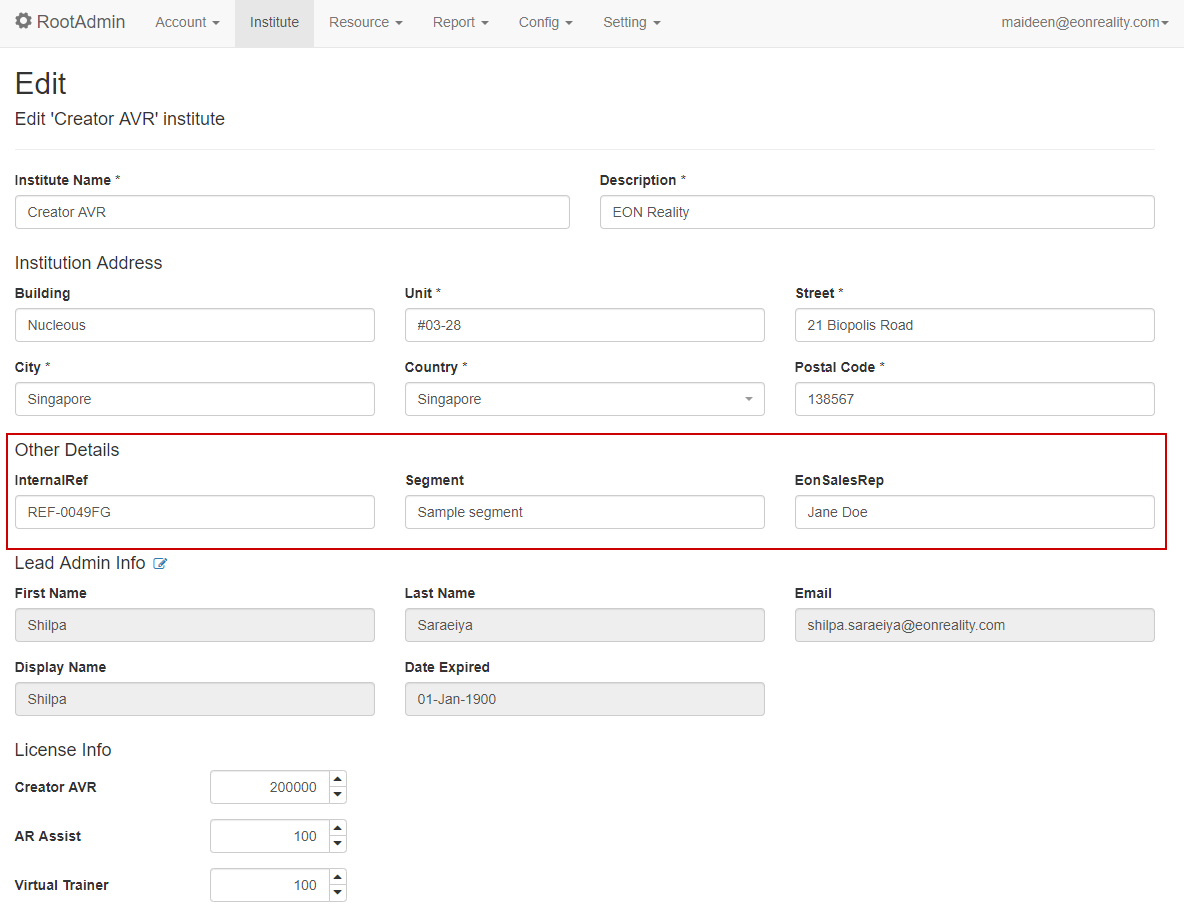Click the RootAdmin gear logo icon
This screenshot has height=912, width=1184.
point(23,21)
